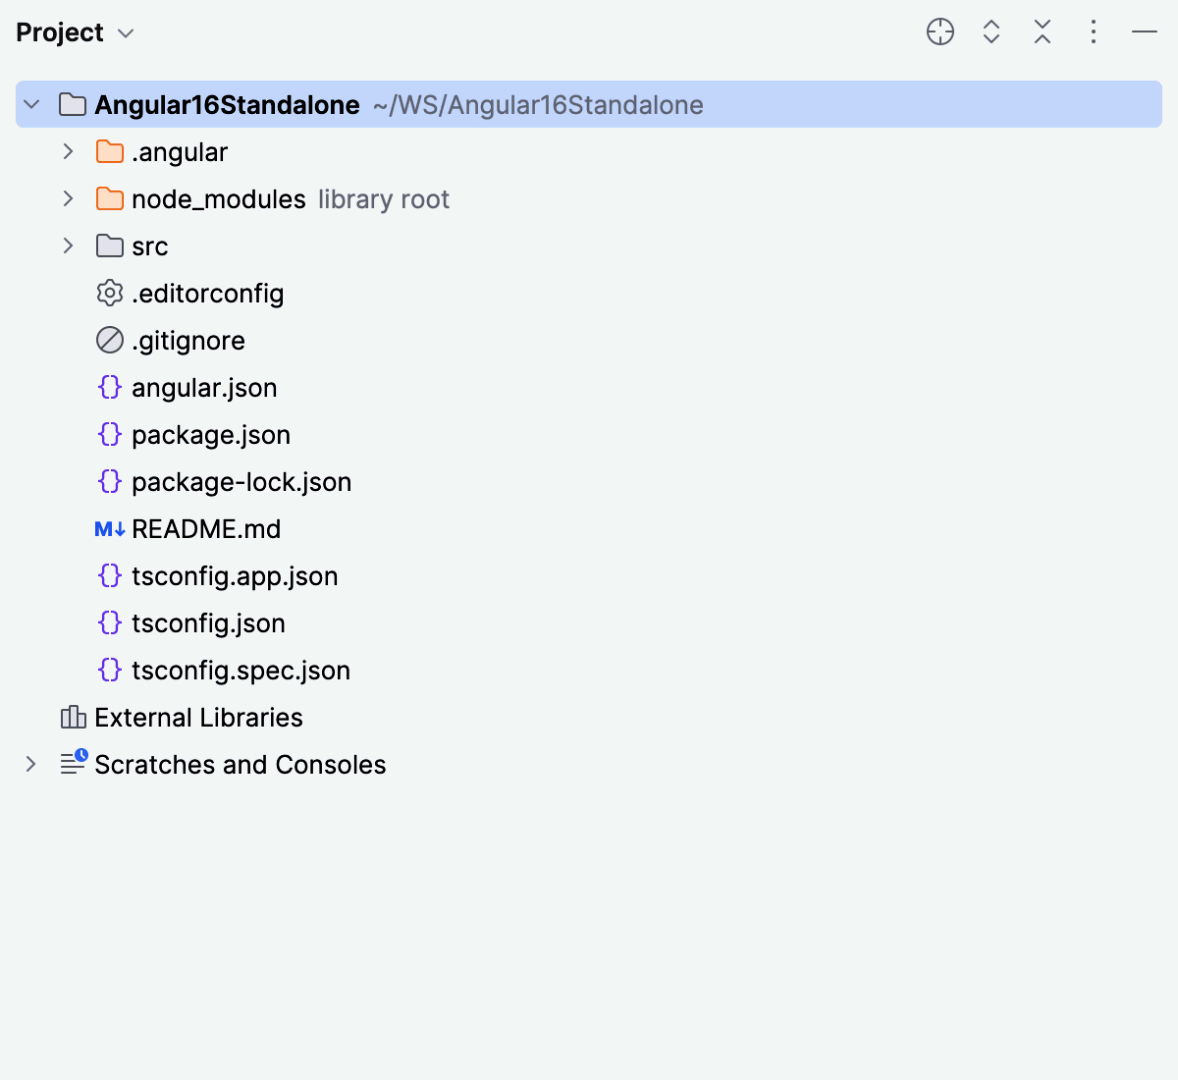Click the Select Opened File crosshair icon
The height and width of the screenshot is (1080, 1178).
[940, 31]
